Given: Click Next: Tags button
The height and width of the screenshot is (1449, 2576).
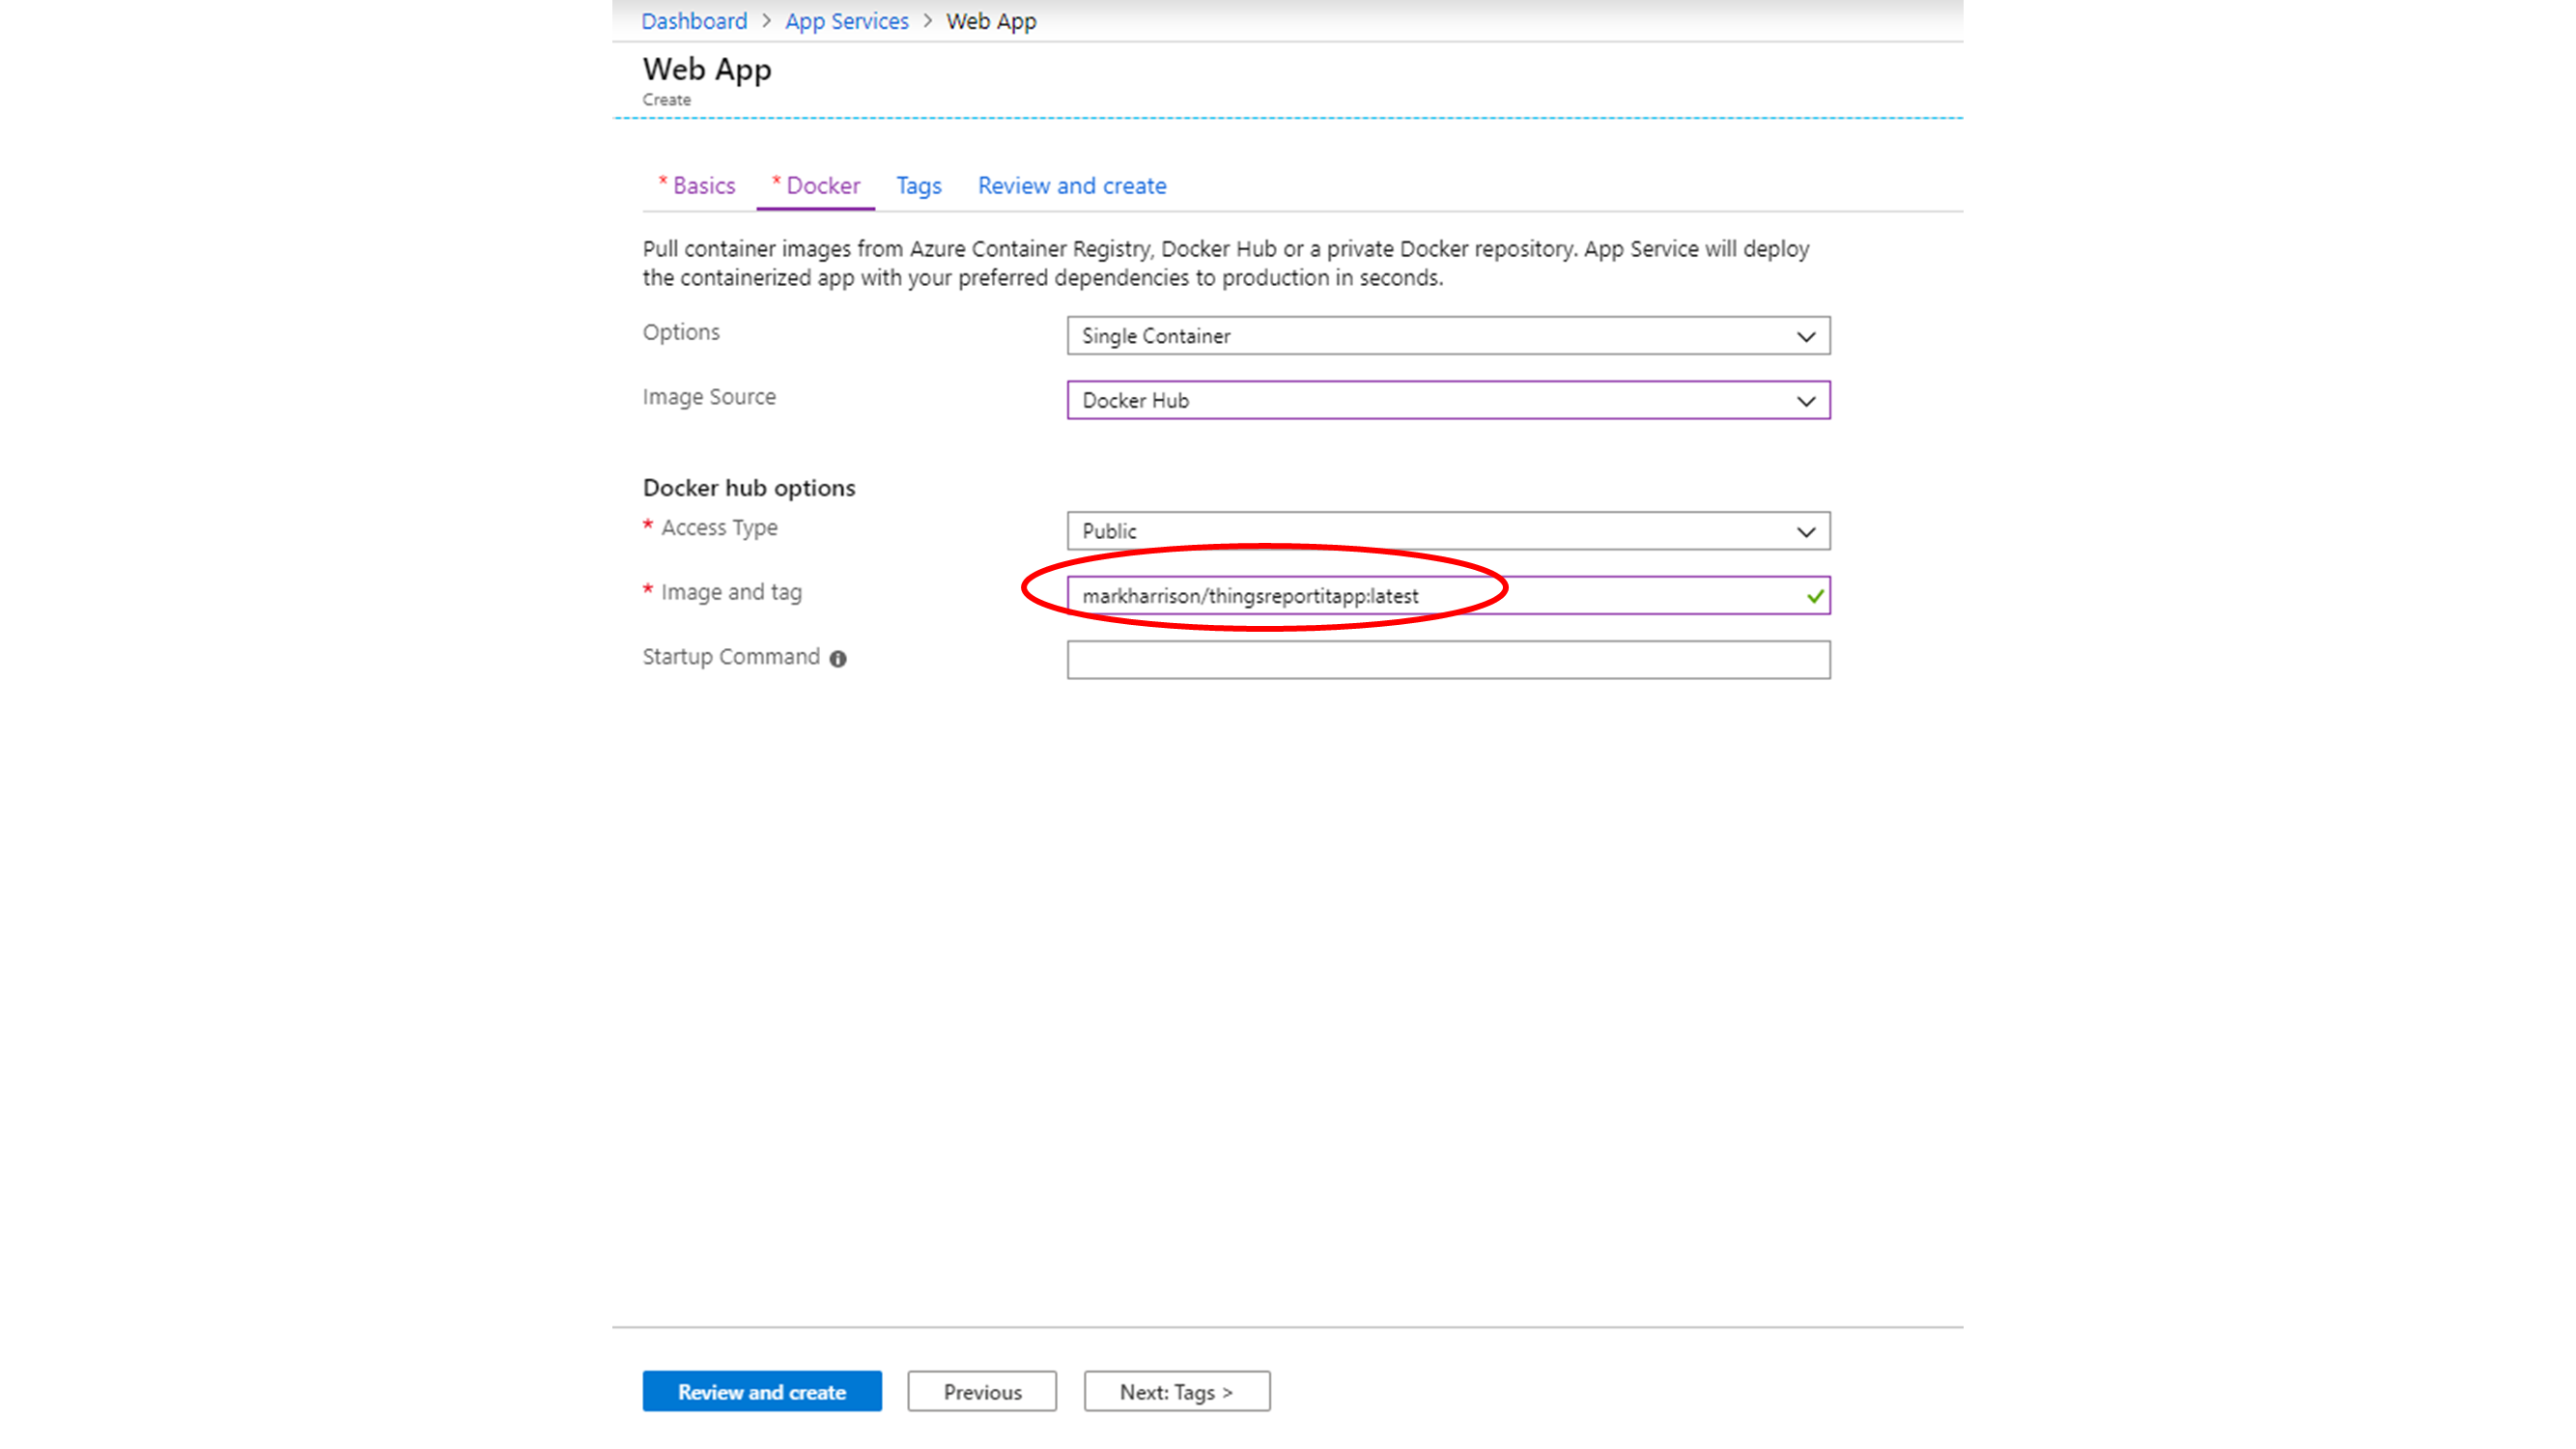Looking at the screenshot, I should pyautogui.click(x=1176, y=1391).
